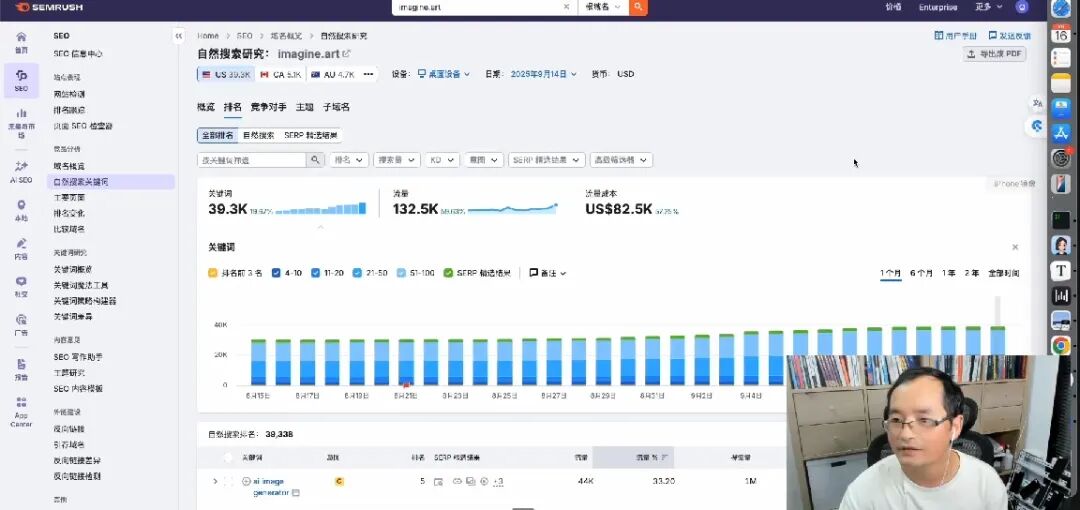This screenshot has width=1080, height=510.
Task: Check the ai image generator row checkbox
Action: coord(229,481)
